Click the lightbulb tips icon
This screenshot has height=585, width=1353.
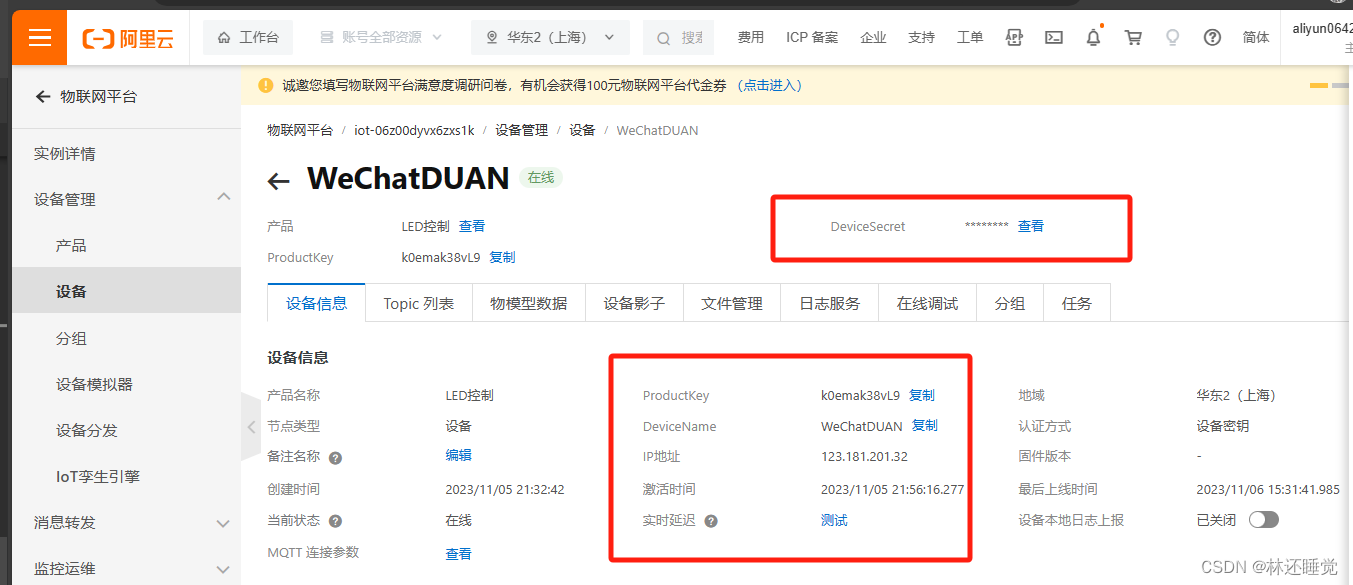[x=1173, y=38]
